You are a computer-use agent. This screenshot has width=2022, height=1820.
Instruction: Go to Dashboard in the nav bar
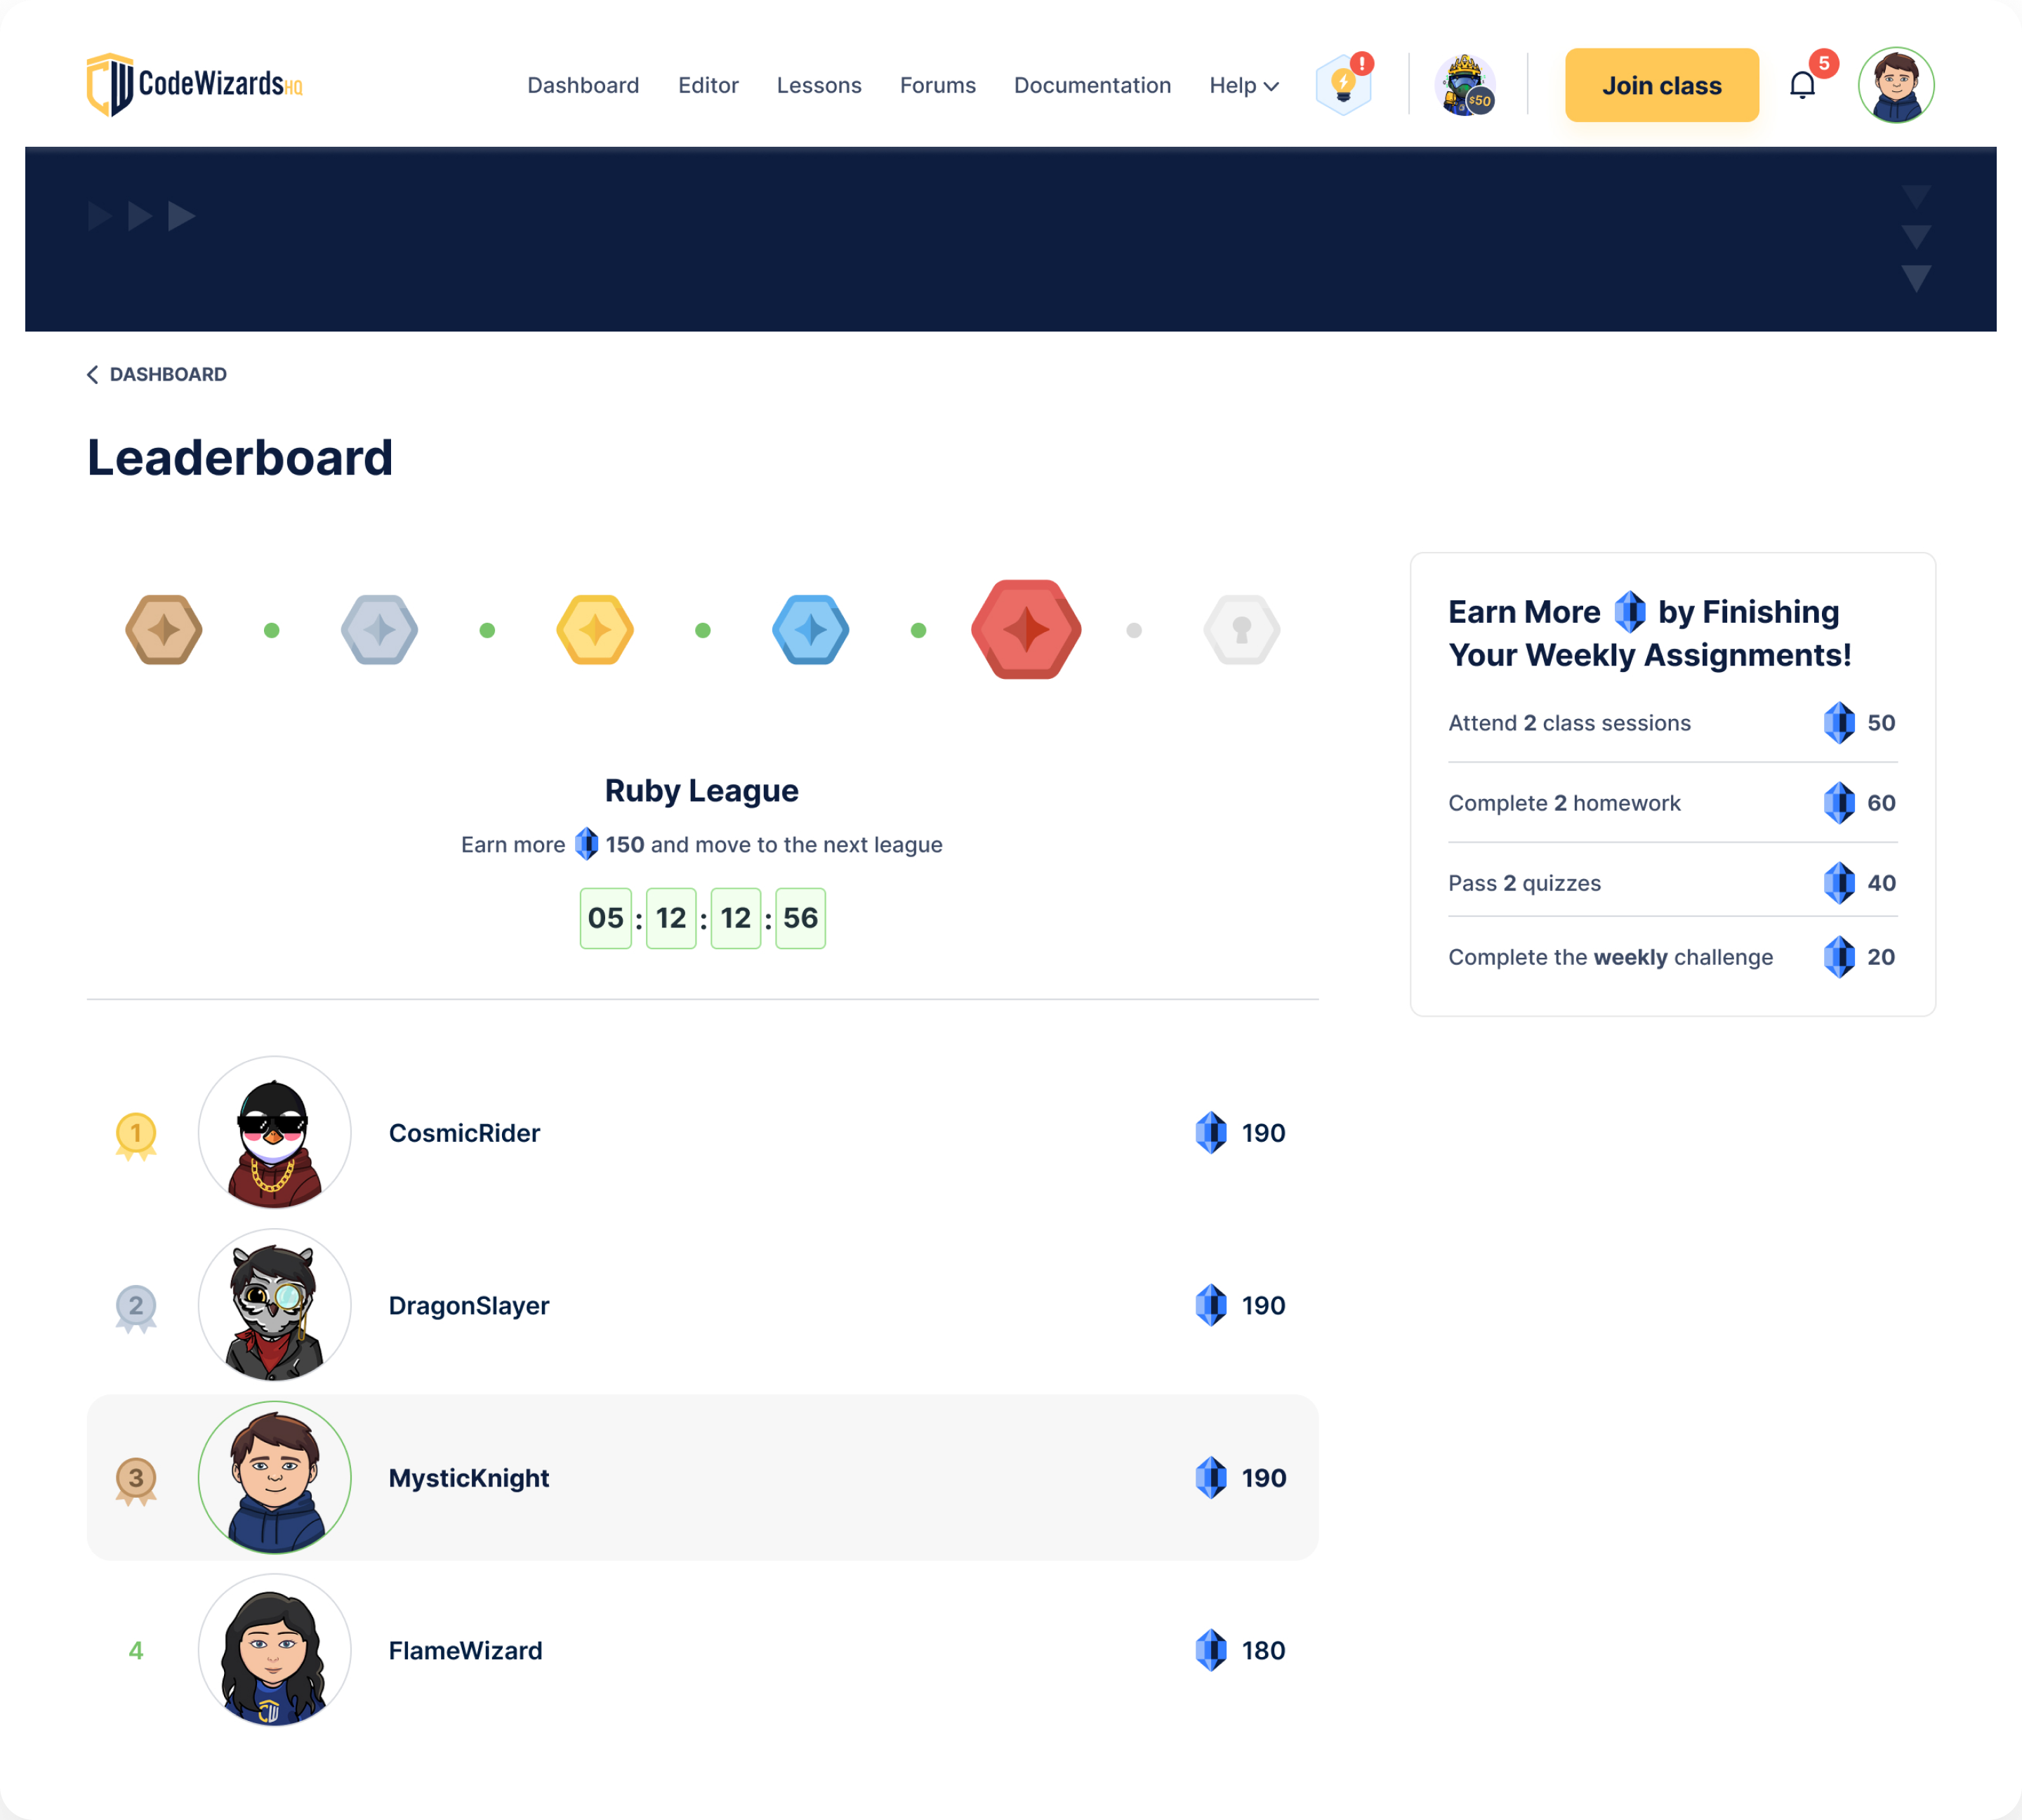pos(583,86)
